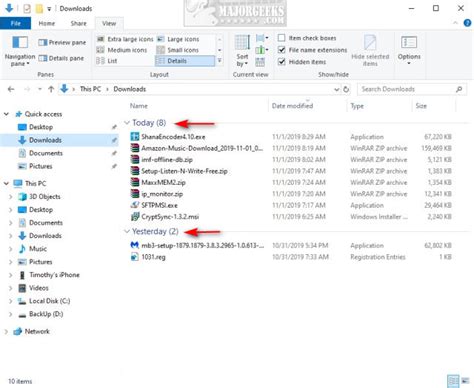
Task: Expand Local Disk (C:) node
Action: pyautogui.click(x=11, y=301)
